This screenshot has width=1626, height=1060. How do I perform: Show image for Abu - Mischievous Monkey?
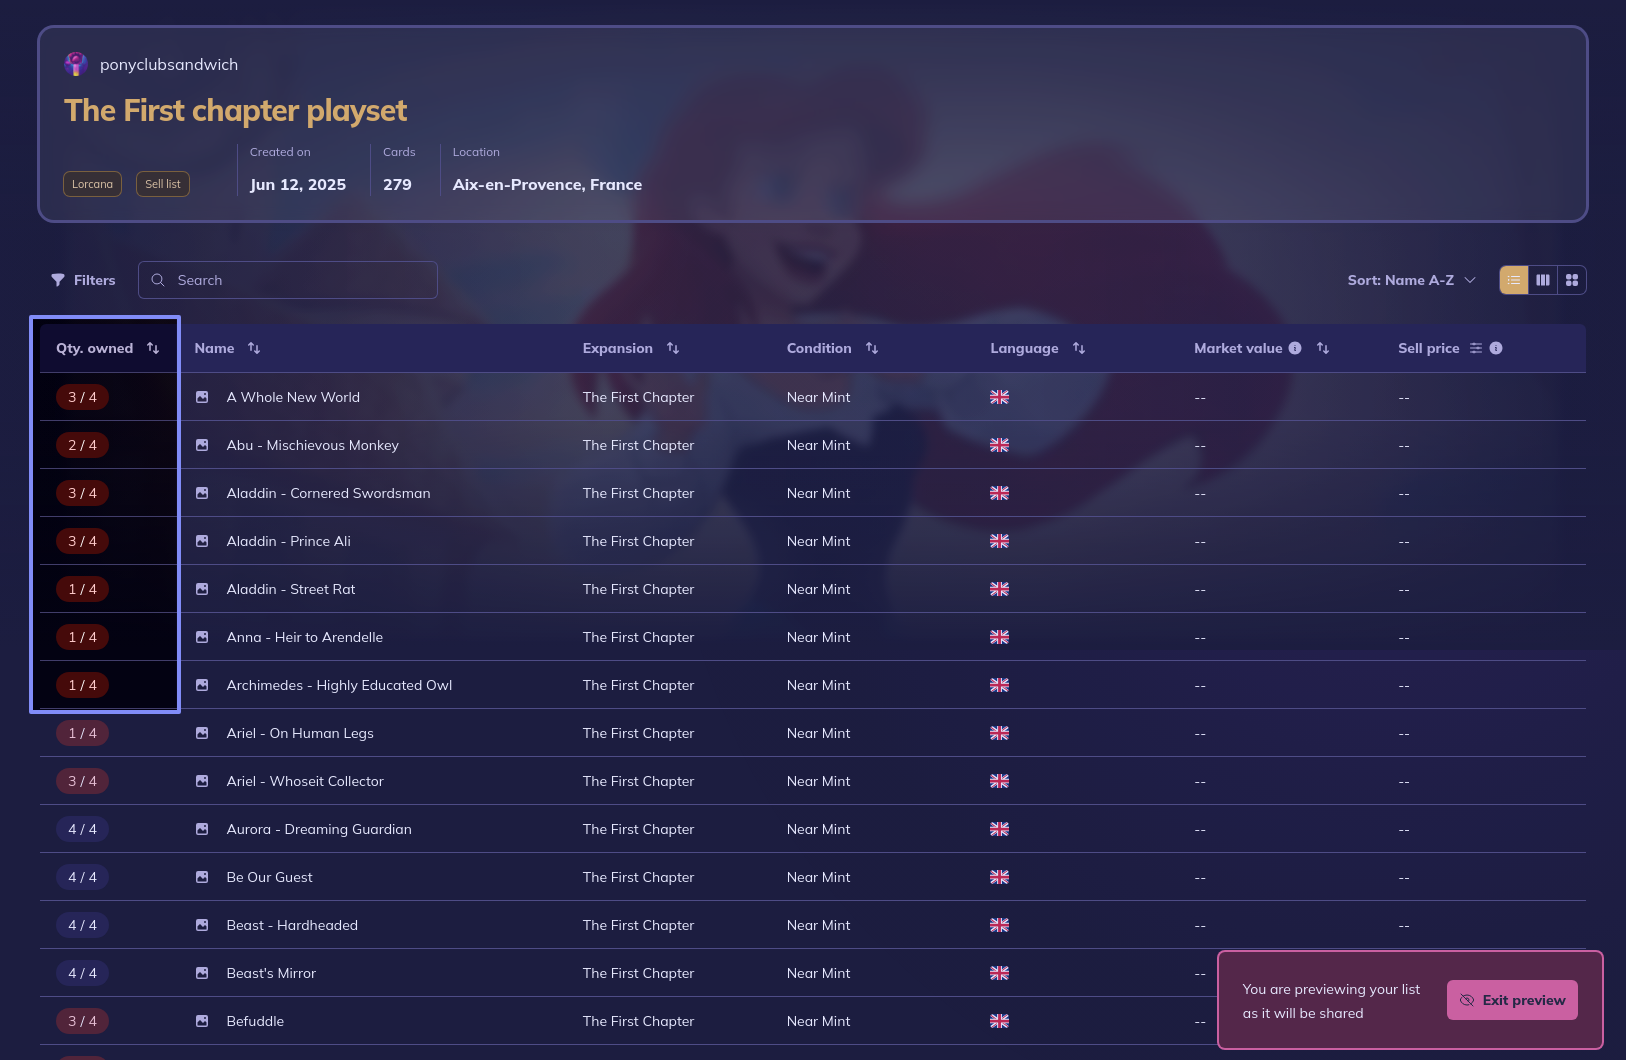[202, 445]
